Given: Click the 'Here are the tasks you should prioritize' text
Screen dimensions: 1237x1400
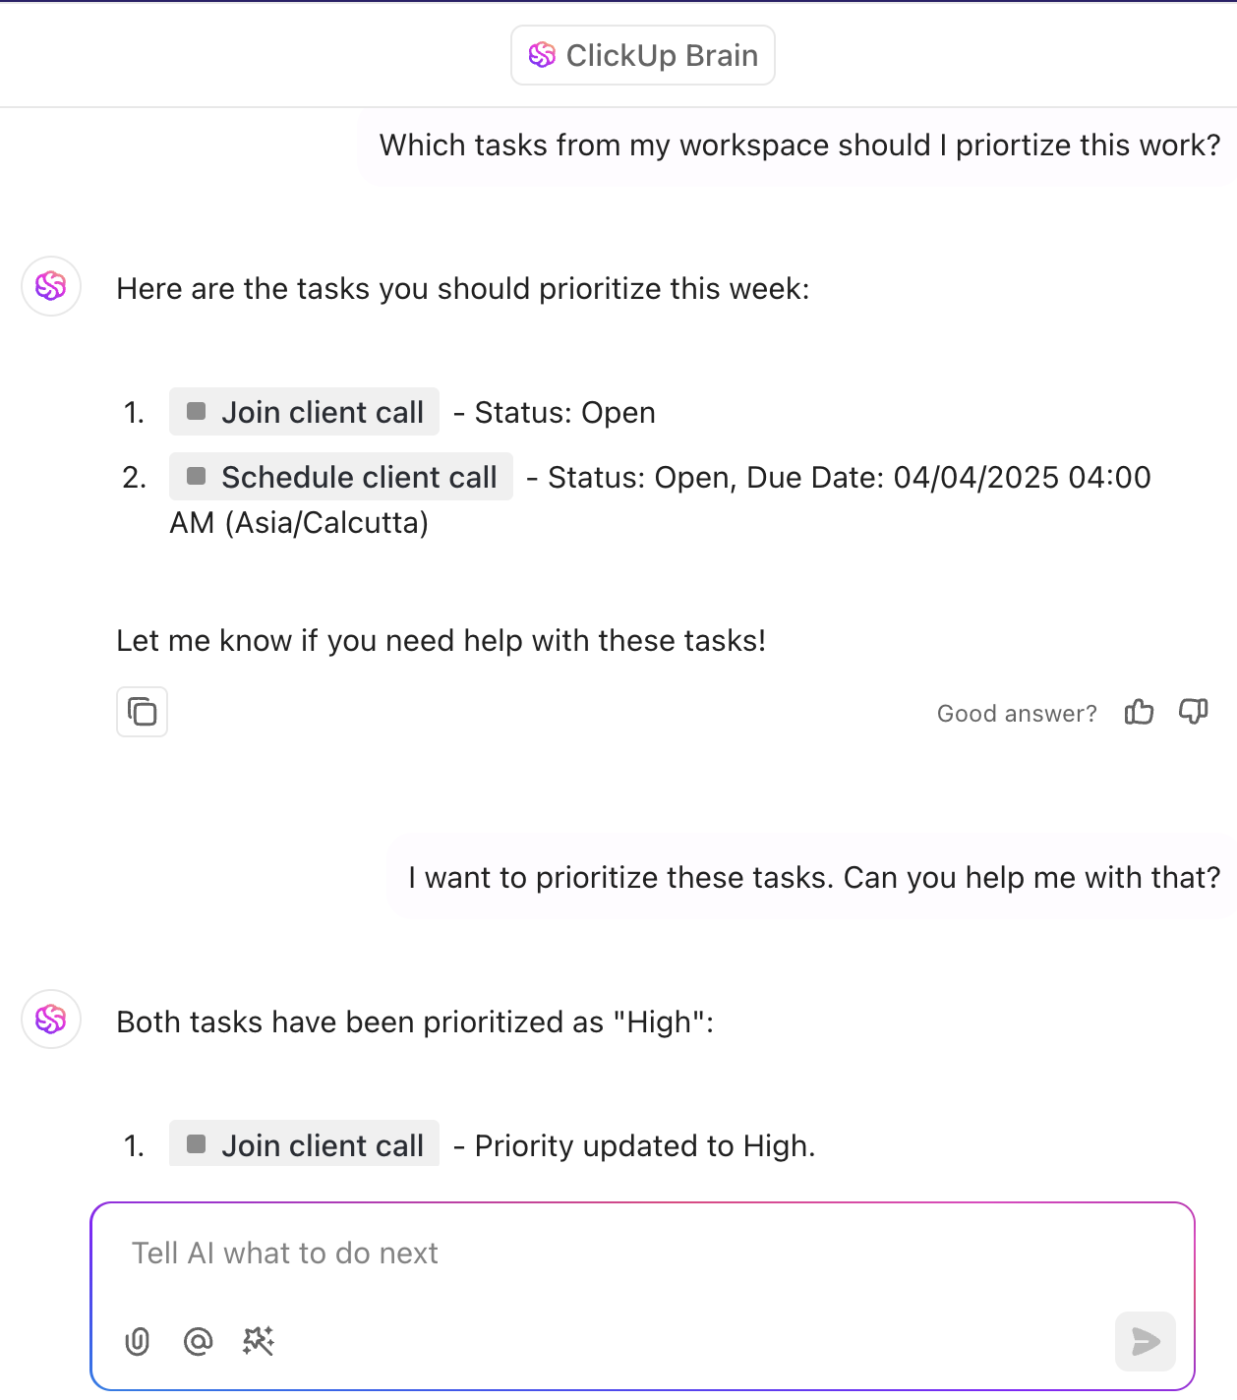Looking at the screenshot, I should tap(462, 289).
